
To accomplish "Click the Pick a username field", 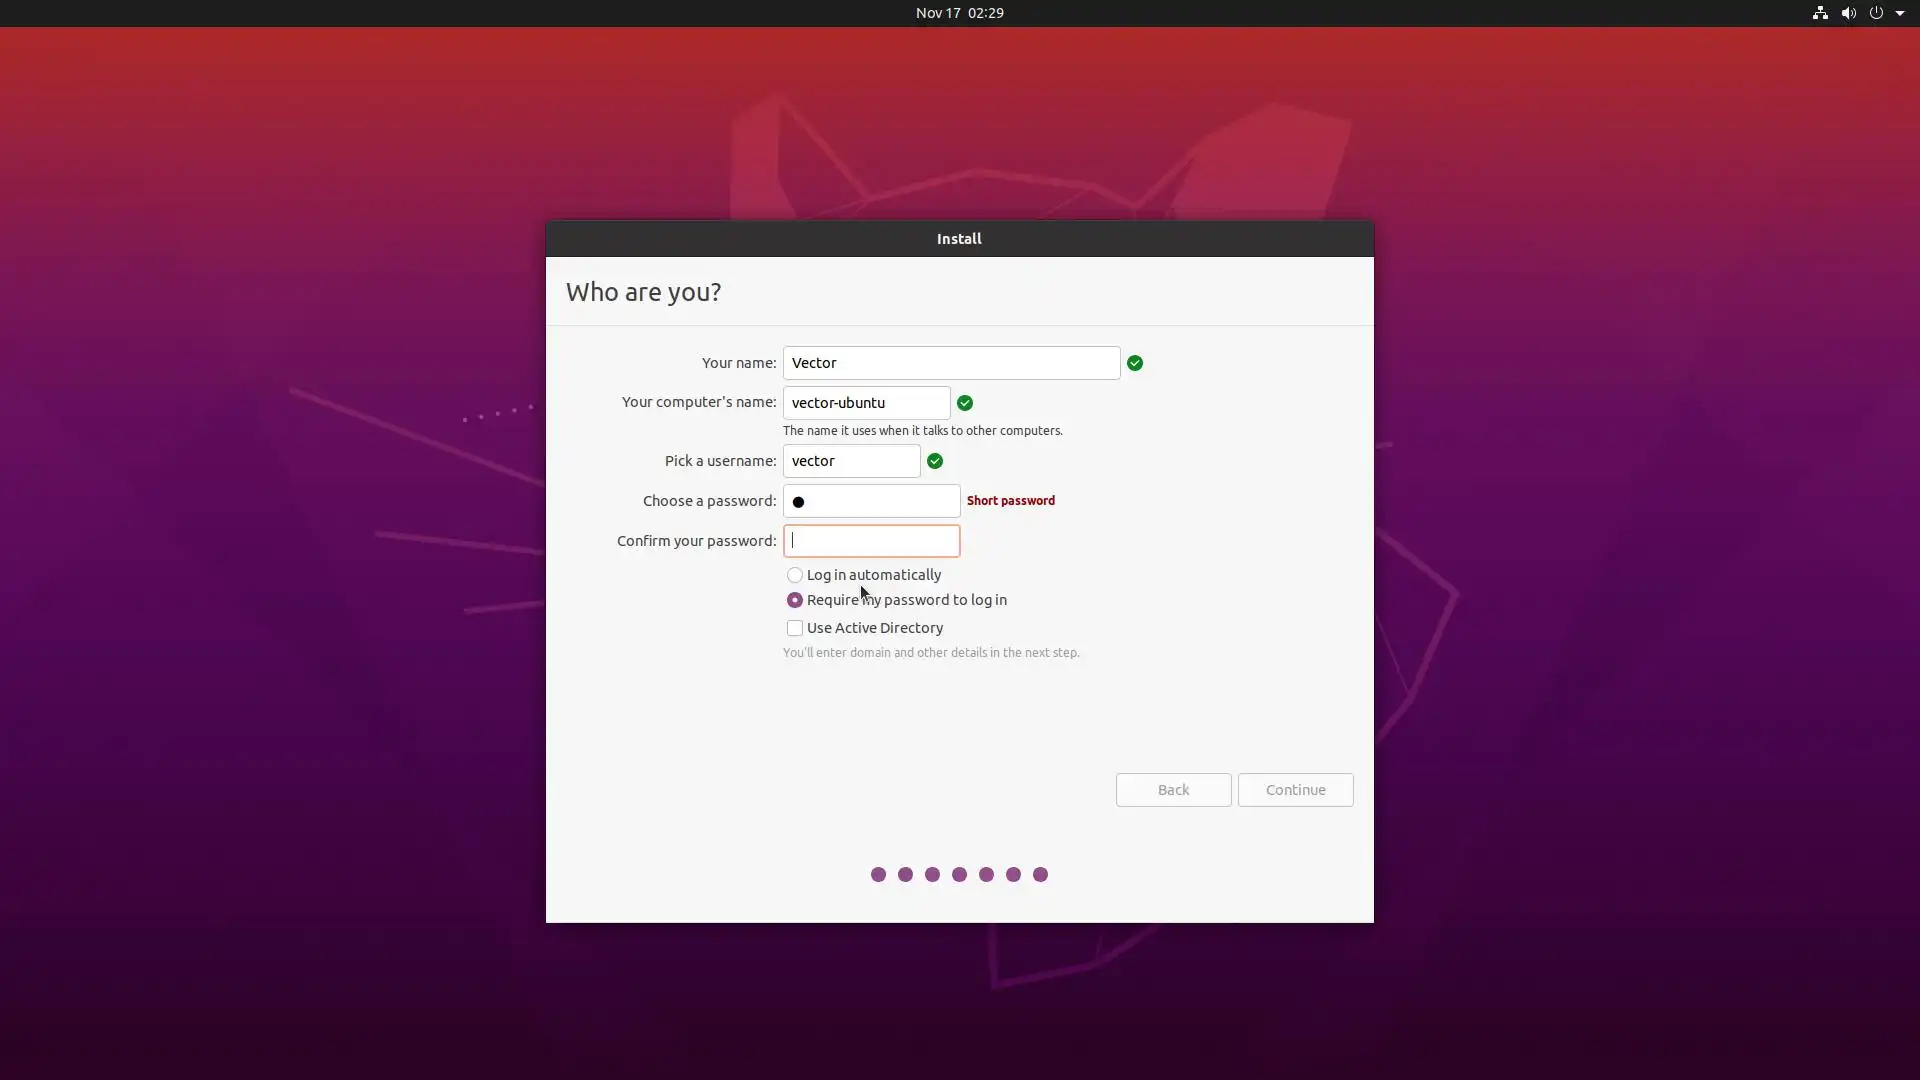I will (x=851, y=461).
